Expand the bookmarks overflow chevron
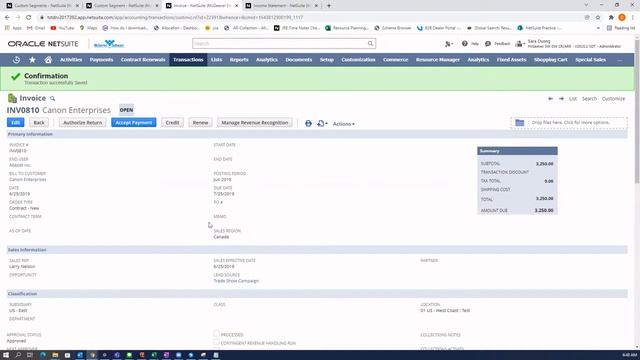Viewport: 640px width, 360px height. (598, 28)
